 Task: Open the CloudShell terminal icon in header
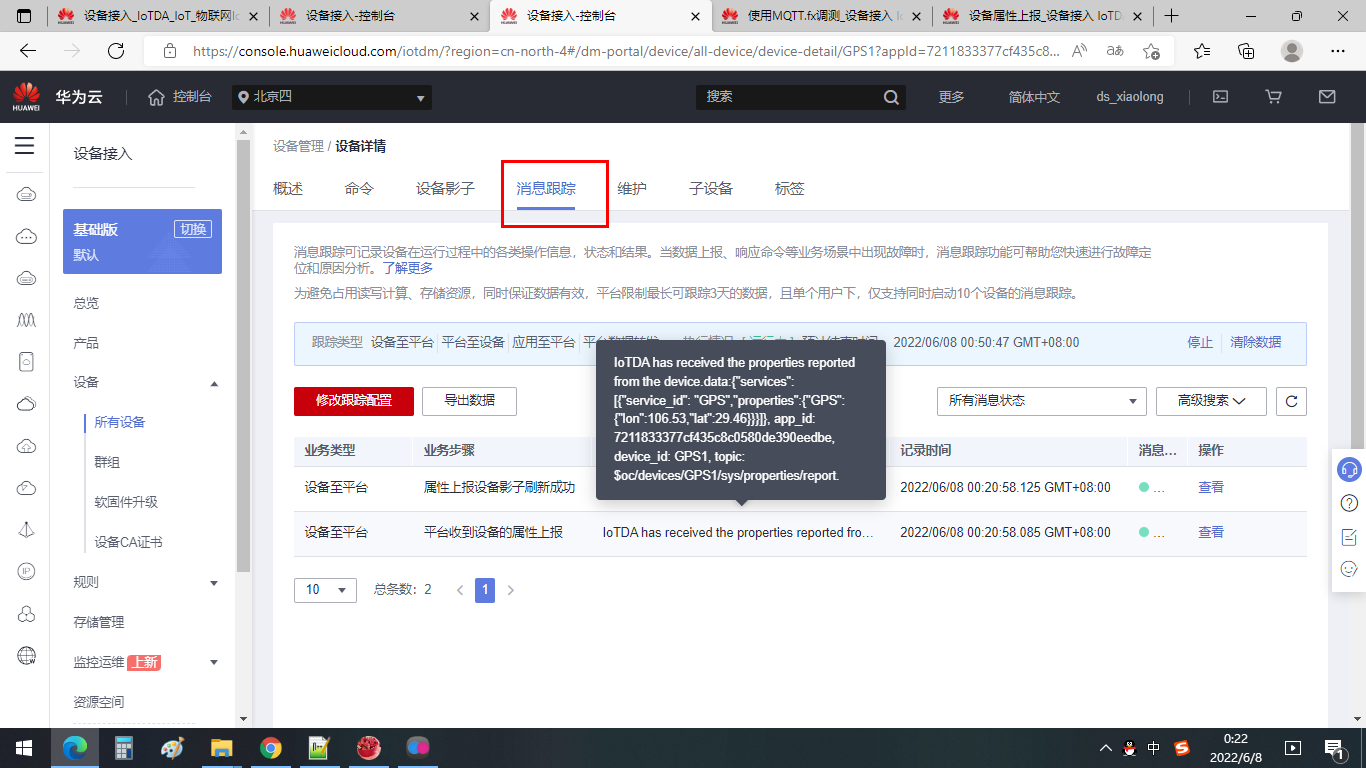pos(1220,97)
